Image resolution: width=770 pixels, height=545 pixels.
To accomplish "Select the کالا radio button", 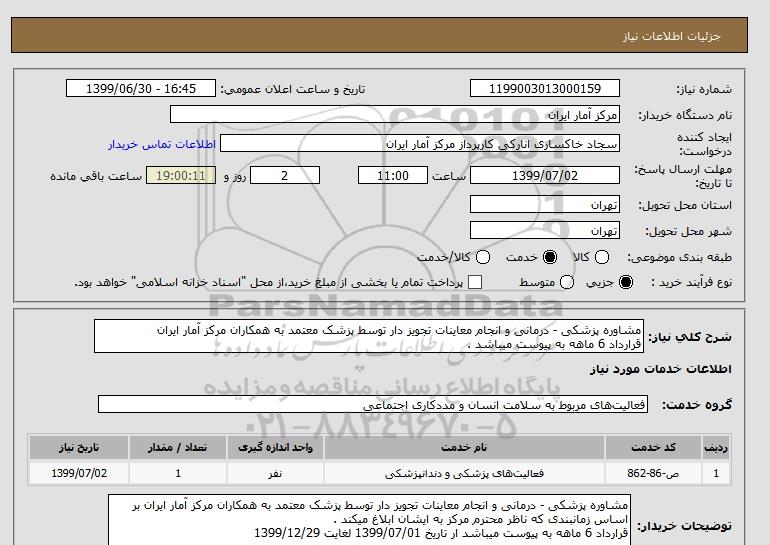I will pyautogui.click(x=602, y=257).
